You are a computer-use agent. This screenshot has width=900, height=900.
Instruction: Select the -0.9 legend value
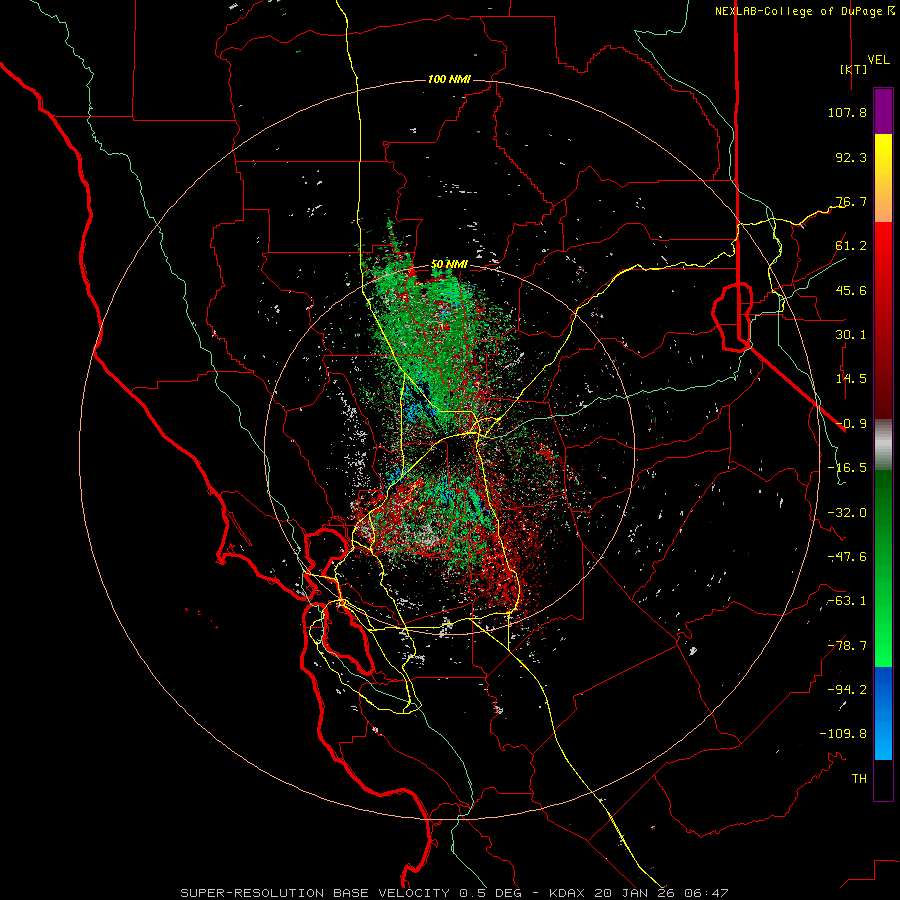(851, 424)
